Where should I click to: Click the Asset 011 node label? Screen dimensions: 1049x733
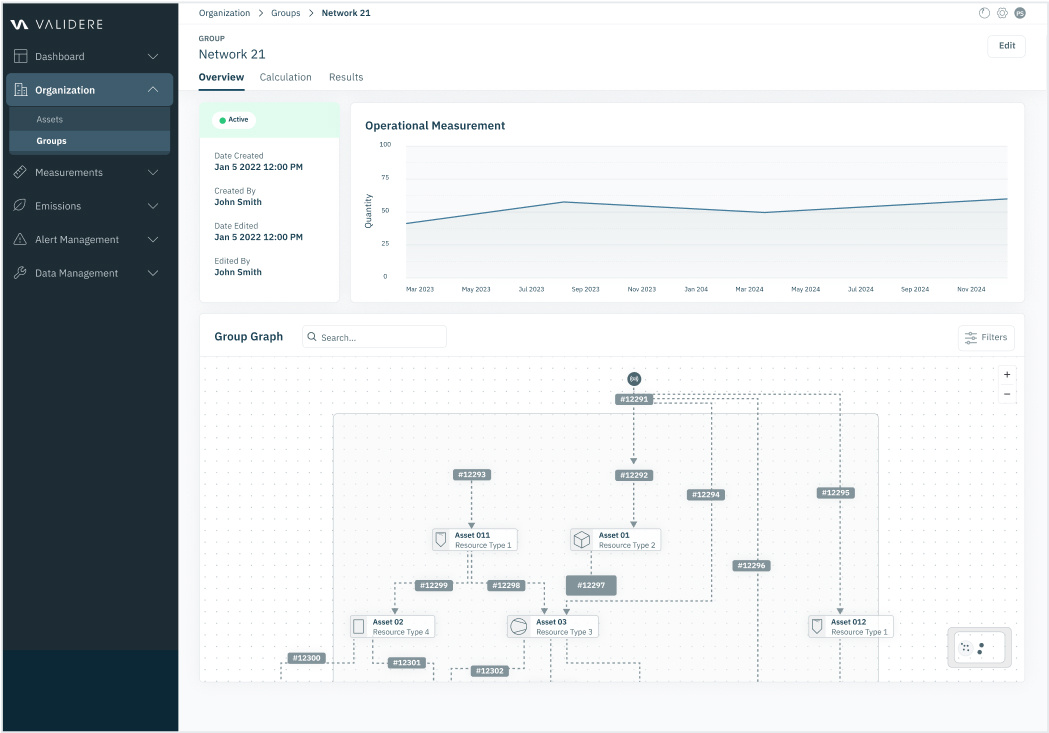pos(472,535)
